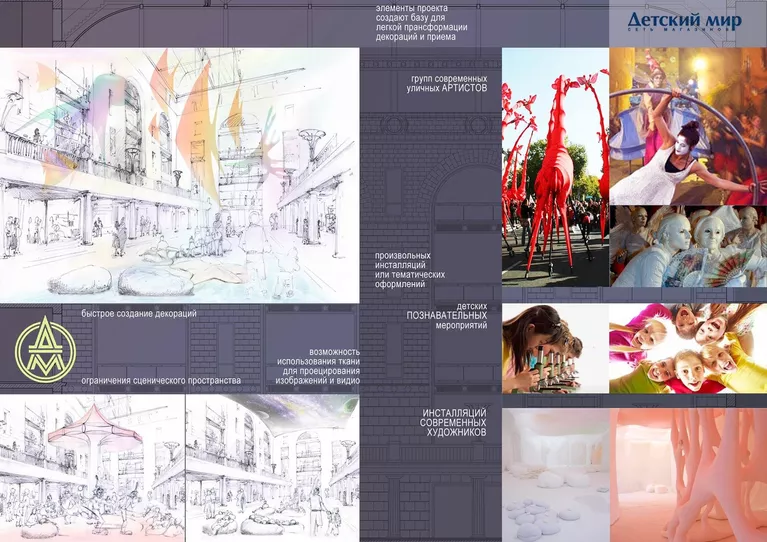
Task: Open the white pebble installation photo
Action: (x=556, y=475)
